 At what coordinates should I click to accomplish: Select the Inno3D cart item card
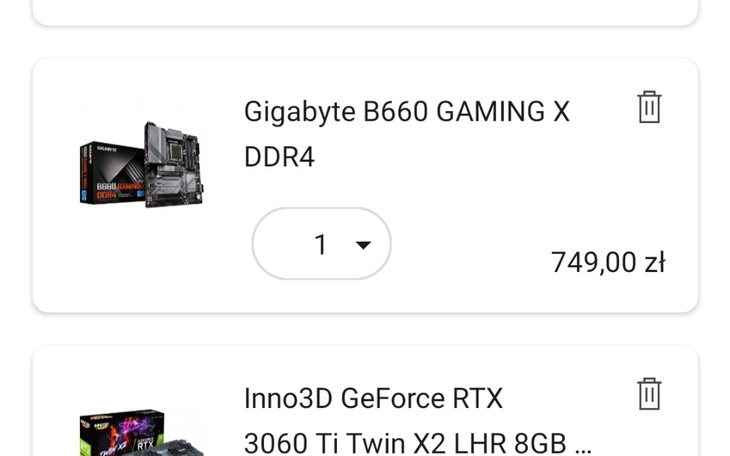click(x=365, y=401)
